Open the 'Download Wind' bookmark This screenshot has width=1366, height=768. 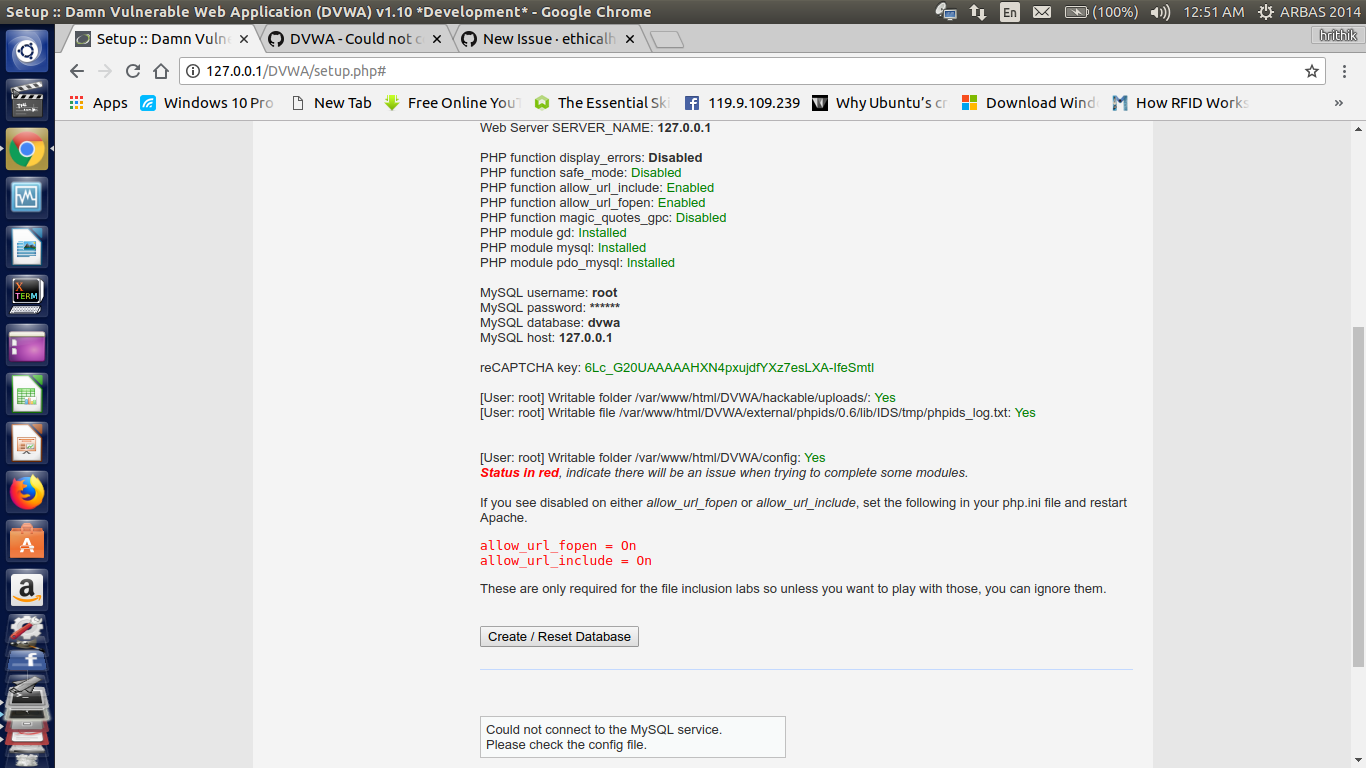point(1029,102)
